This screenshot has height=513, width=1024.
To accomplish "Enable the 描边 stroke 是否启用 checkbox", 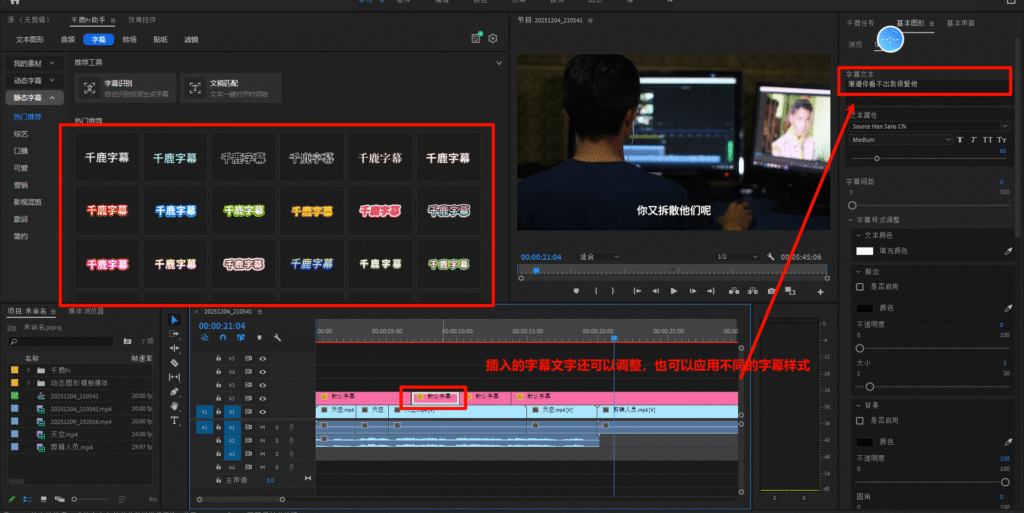I will [x=861, y=287].
